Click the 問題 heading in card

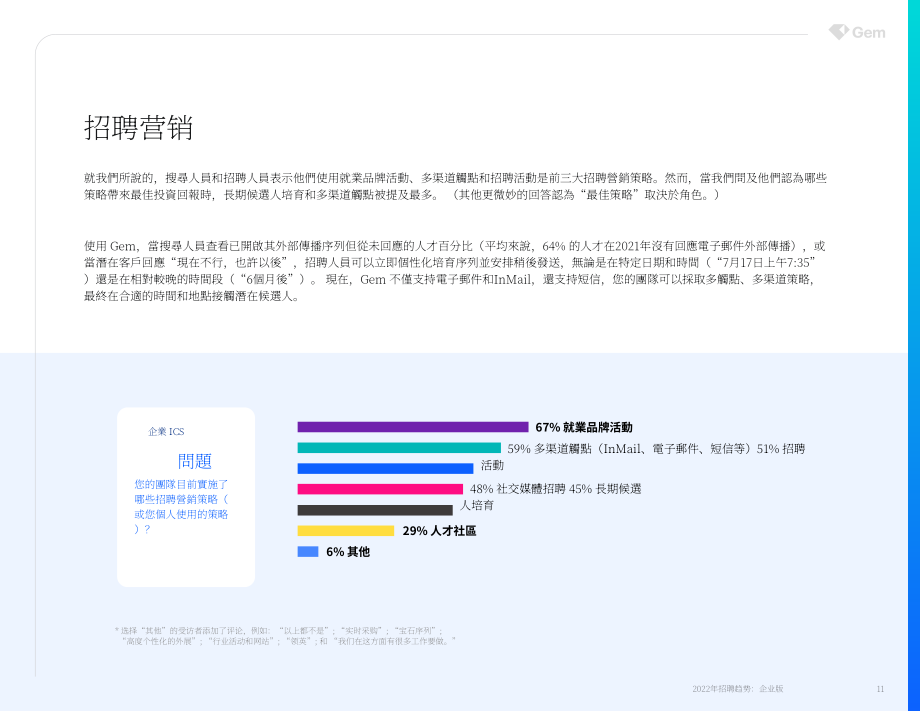tap(194, 461)
